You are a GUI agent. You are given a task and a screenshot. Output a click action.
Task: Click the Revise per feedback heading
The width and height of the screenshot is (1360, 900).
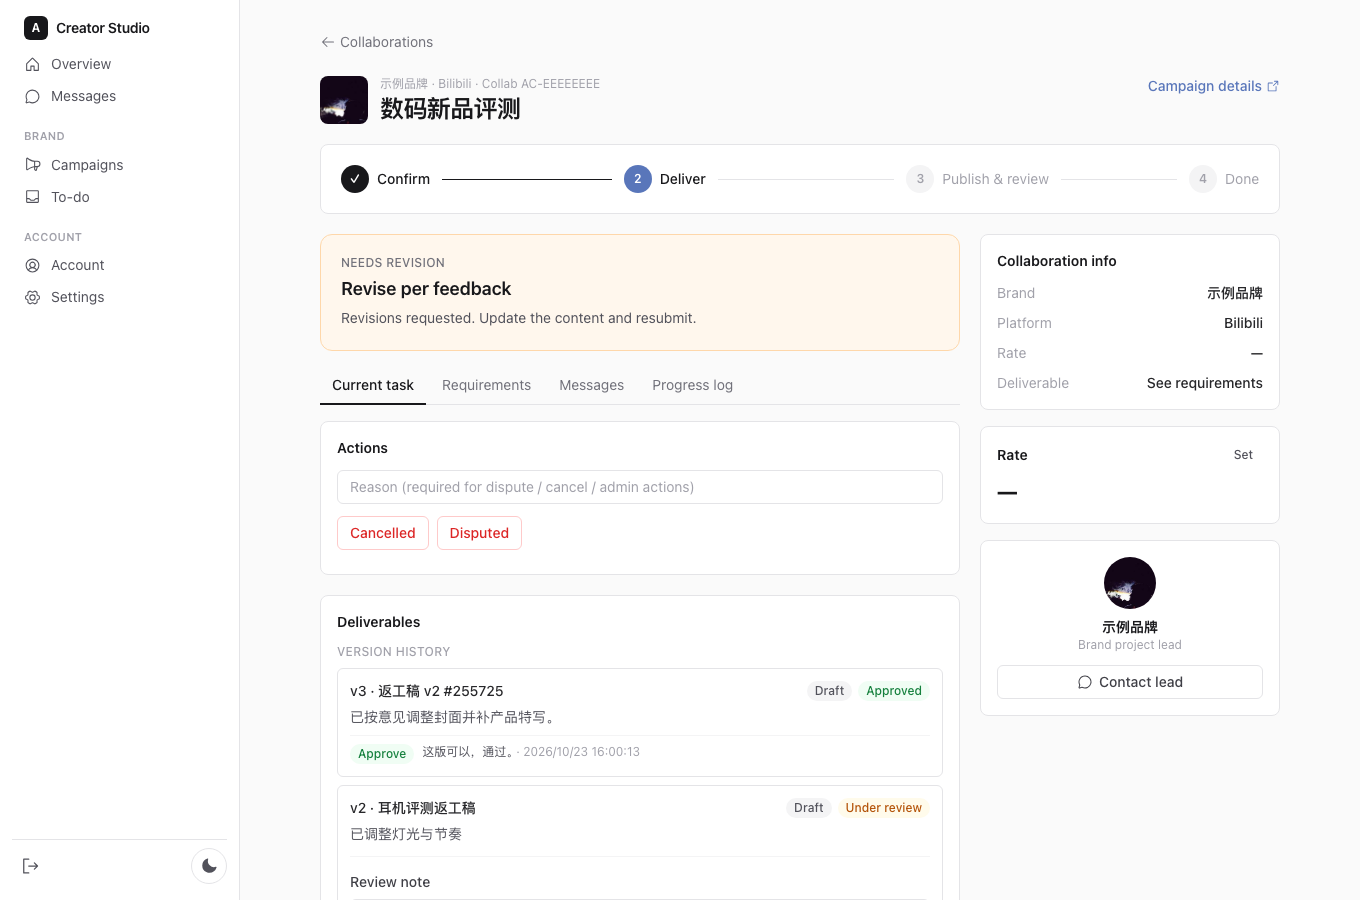coord(426,289)
